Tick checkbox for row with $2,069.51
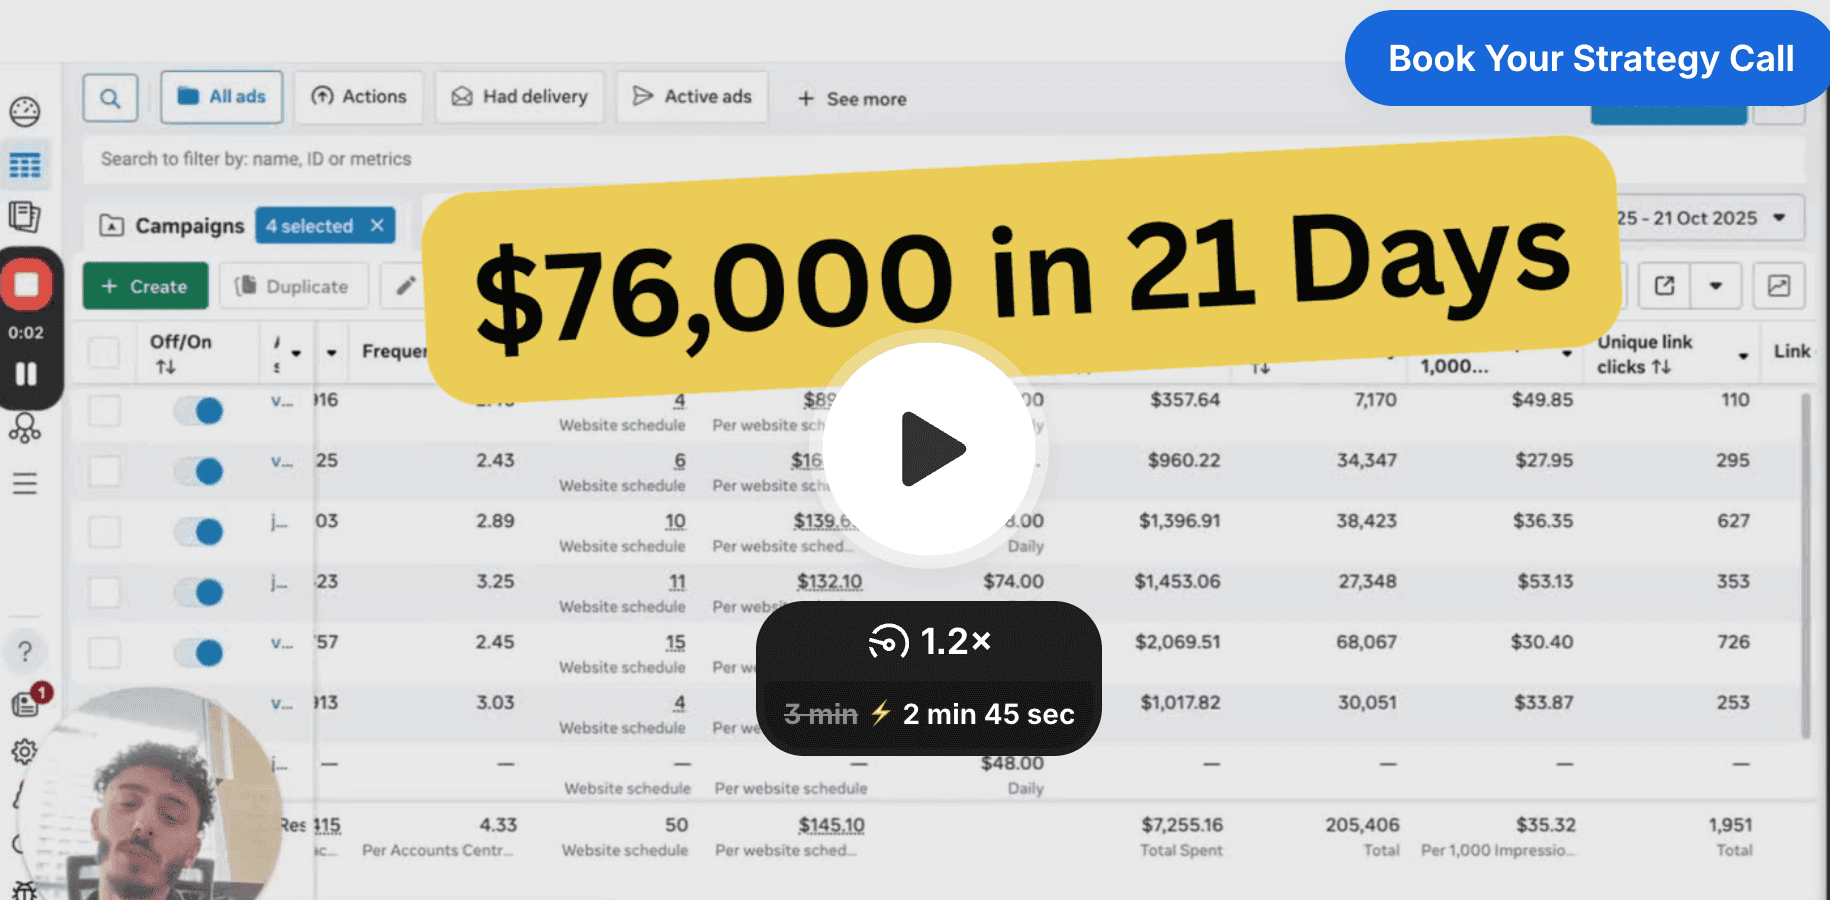Screen dimensions: 1830x900 [x=104, y=653]
